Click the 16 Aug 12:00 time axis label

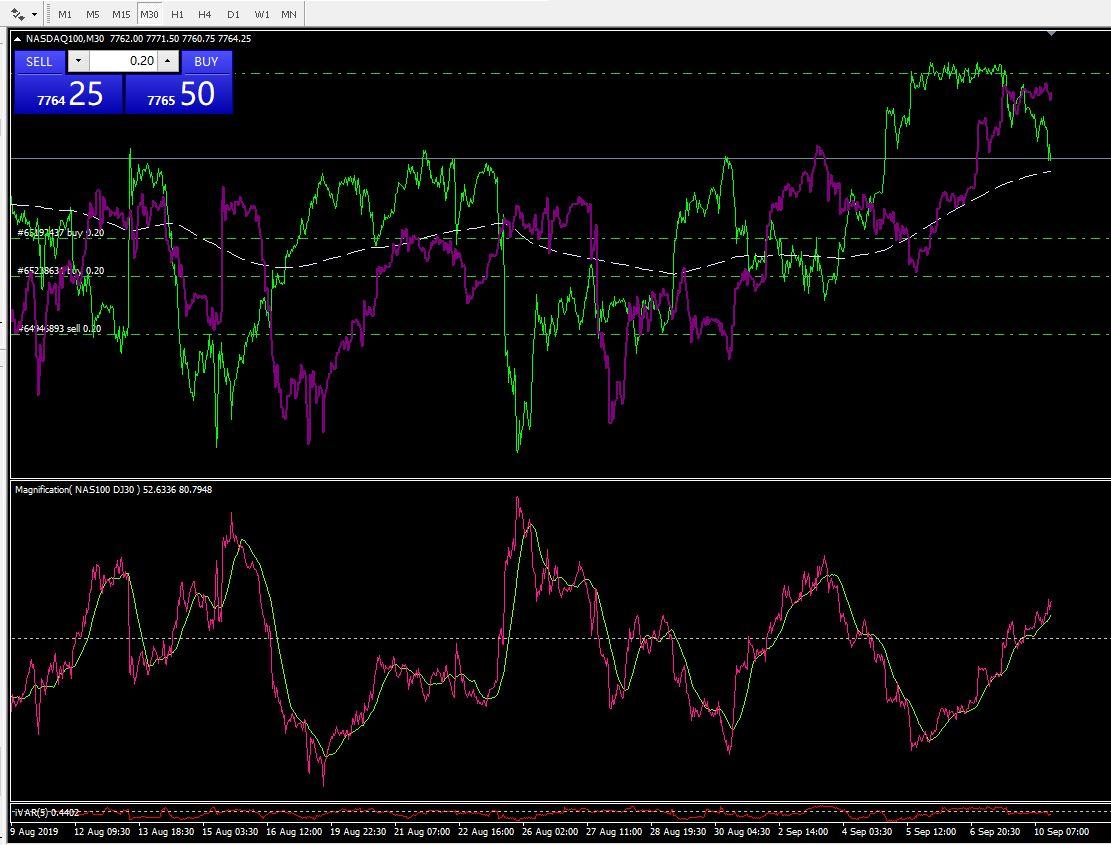coord(294,832)
